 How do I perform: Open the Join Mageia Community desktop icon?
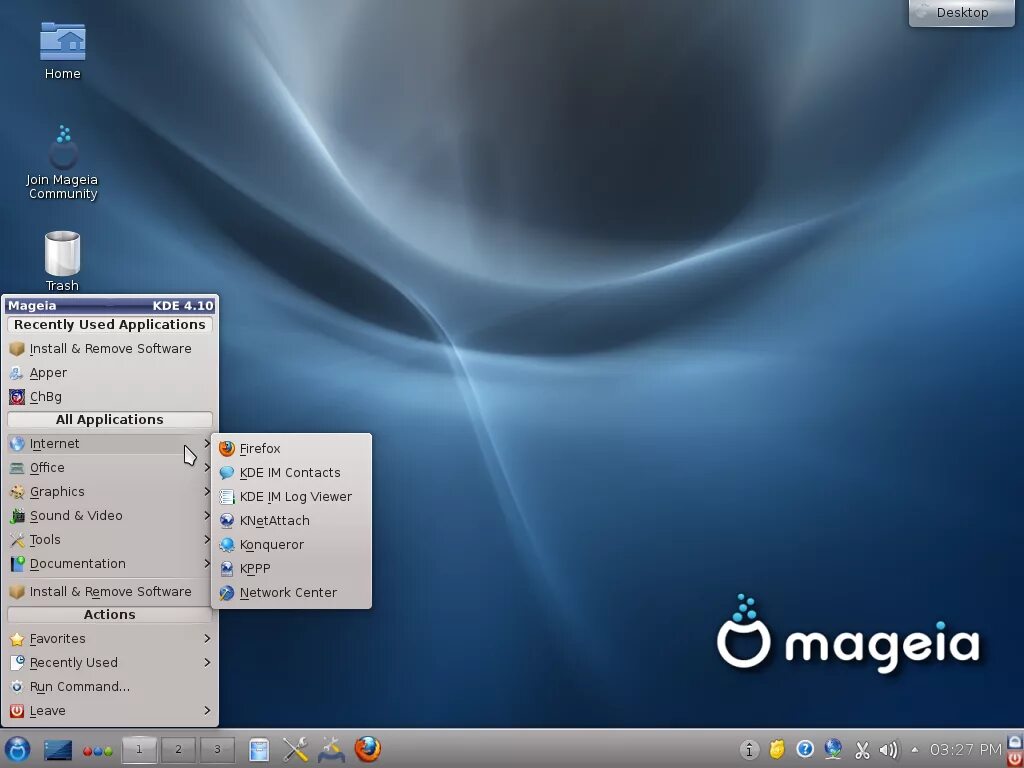pos(63,162)
